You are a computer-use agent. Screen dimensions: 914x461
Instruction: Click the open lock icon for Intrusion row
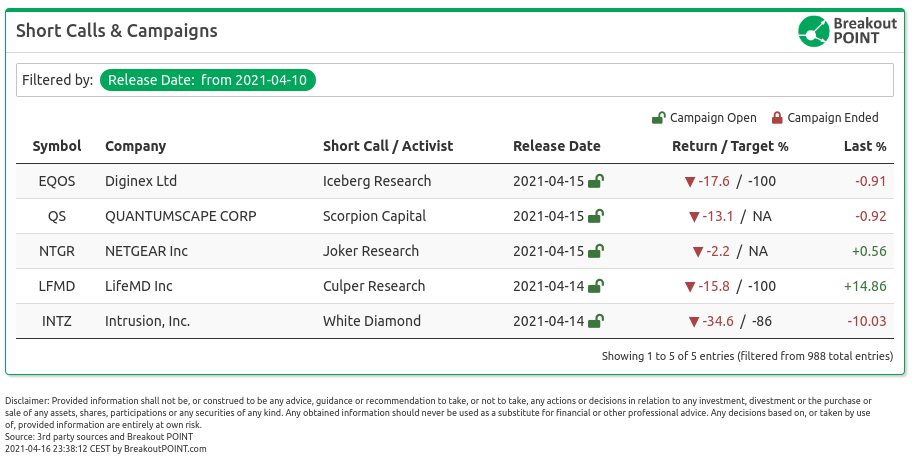[x=595, y=321]
